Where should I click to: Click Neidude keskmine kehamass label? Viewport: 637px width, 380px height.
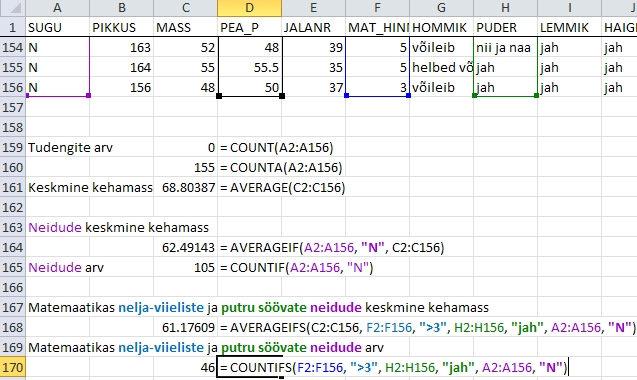[x=118, y=227]
